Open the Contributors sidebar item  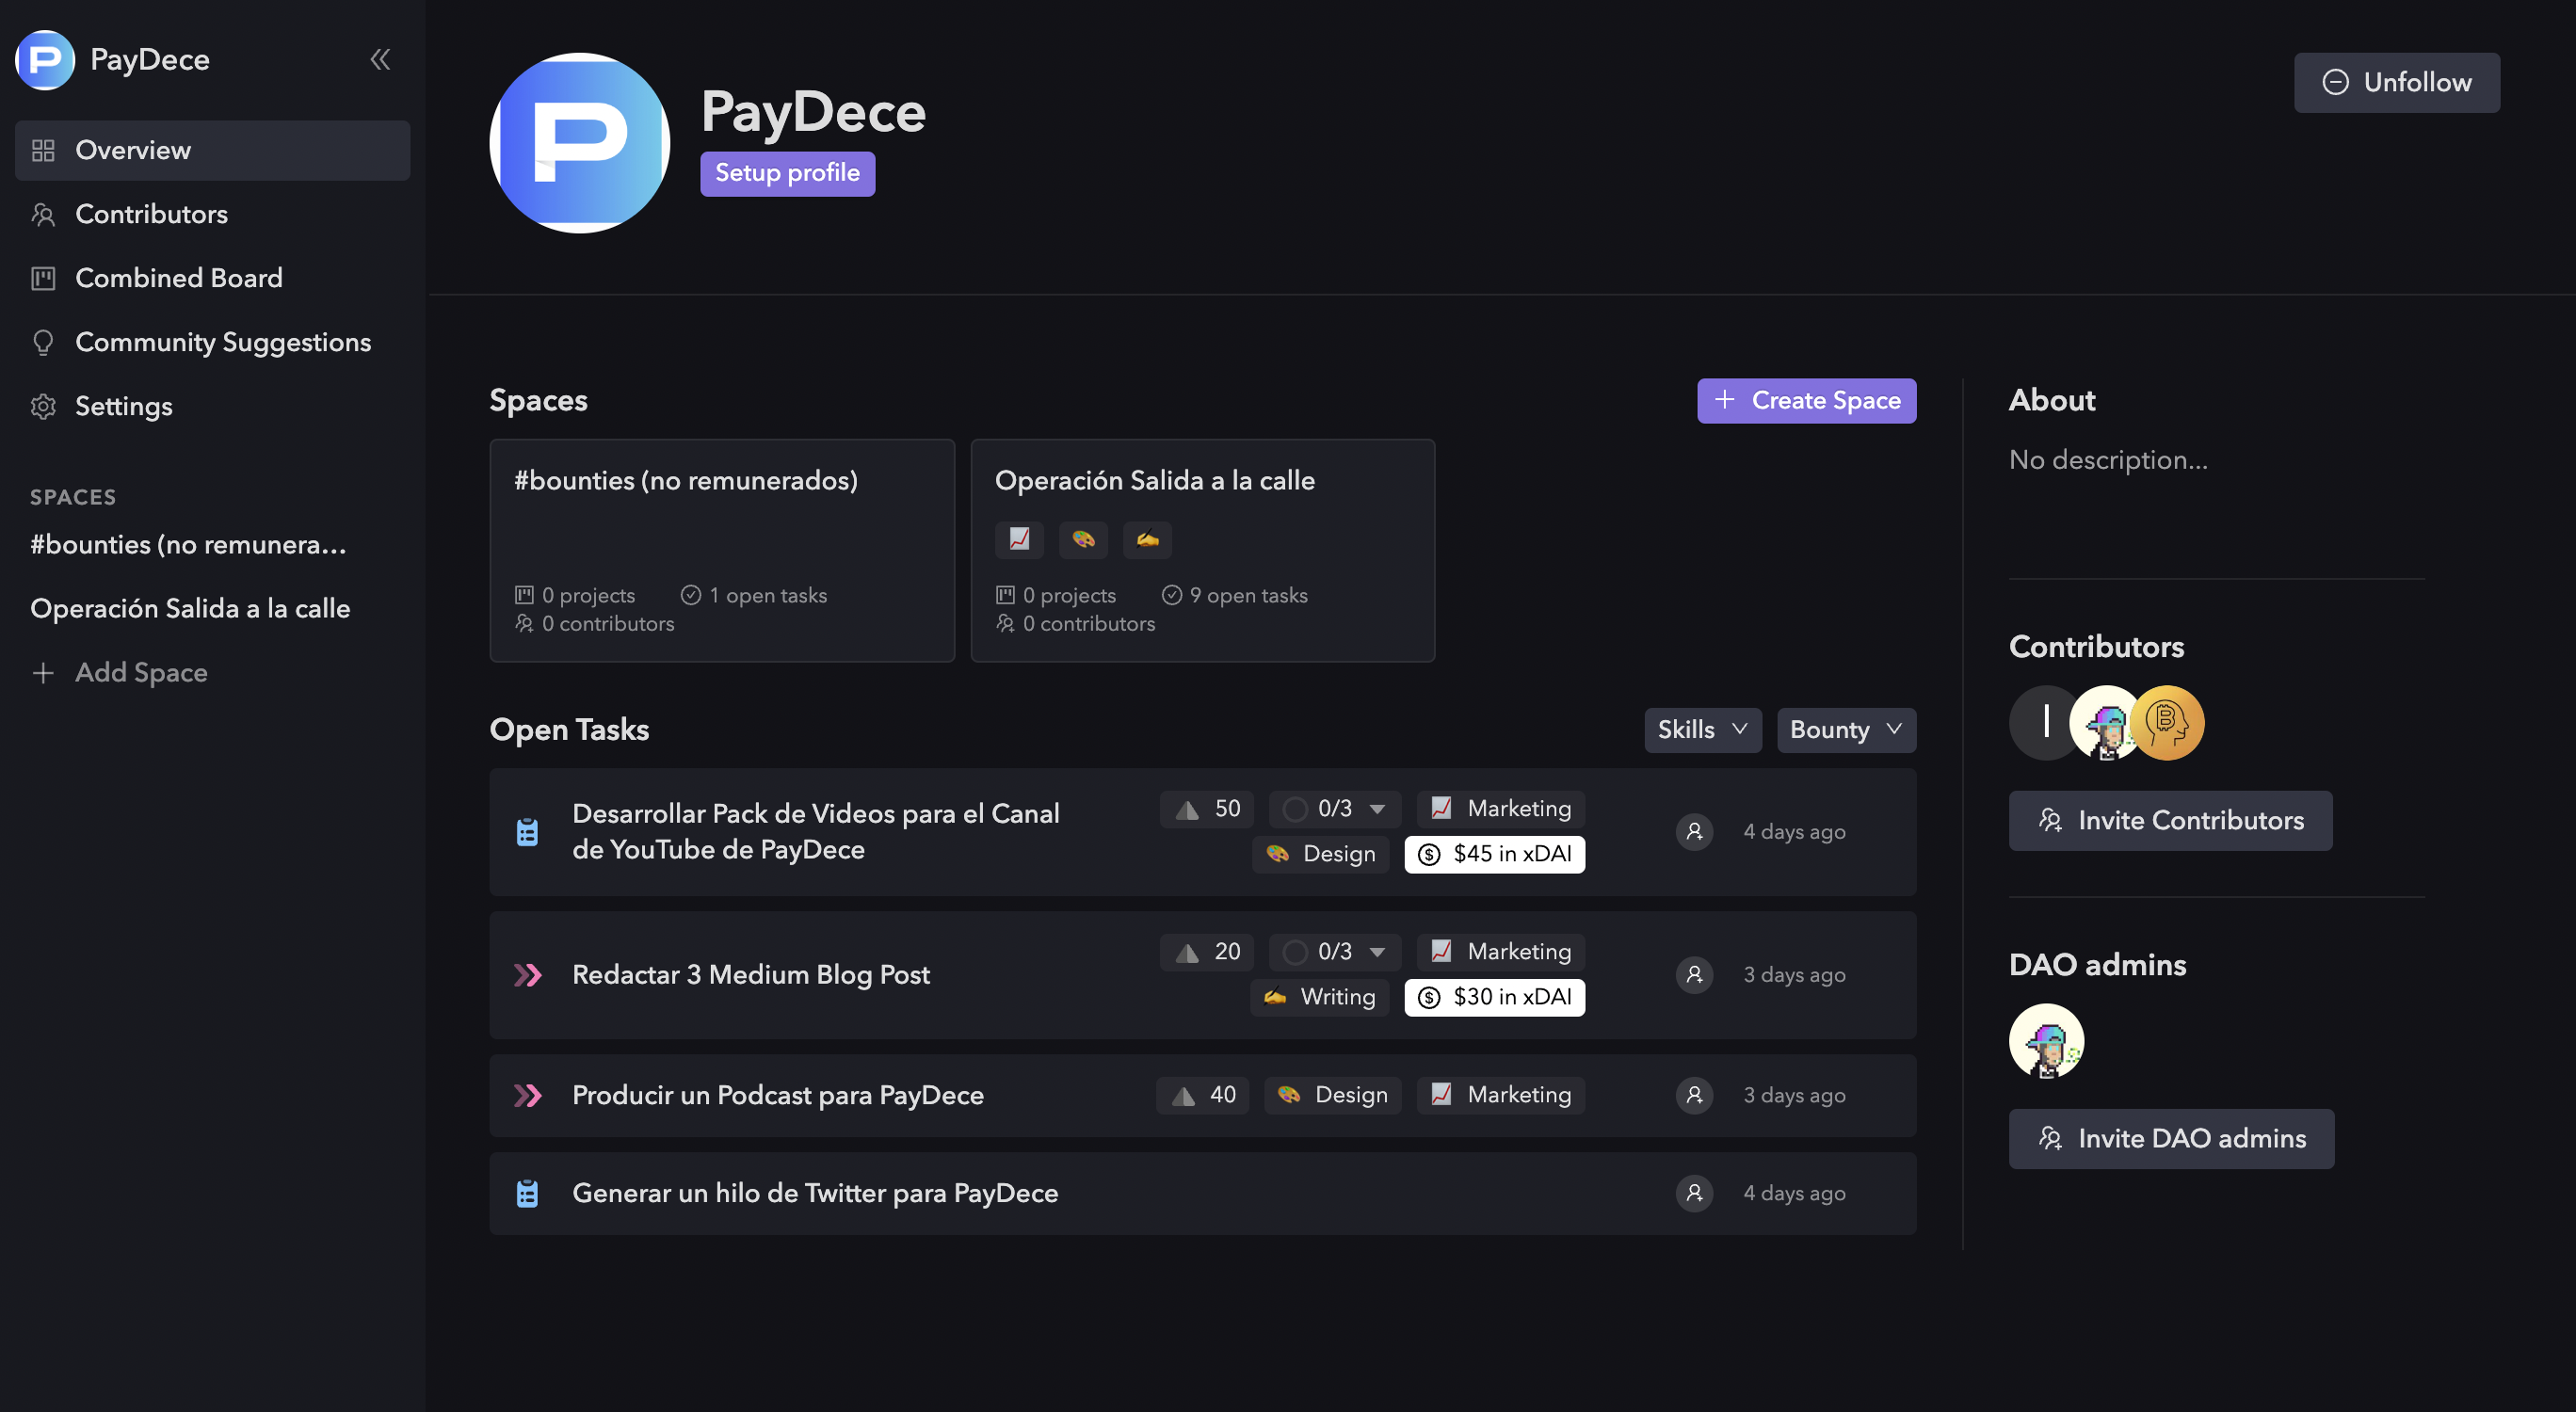(x=212, y=214)
